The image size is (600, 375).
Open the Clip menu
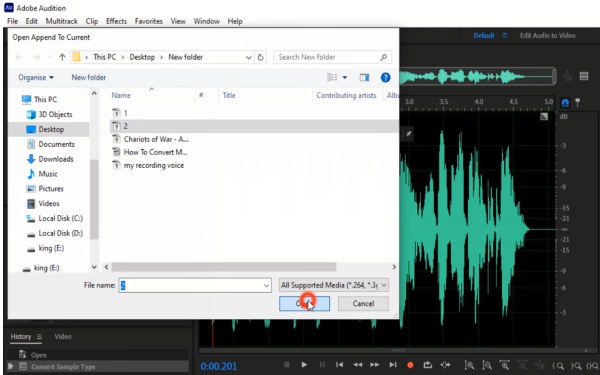[92, 21]
